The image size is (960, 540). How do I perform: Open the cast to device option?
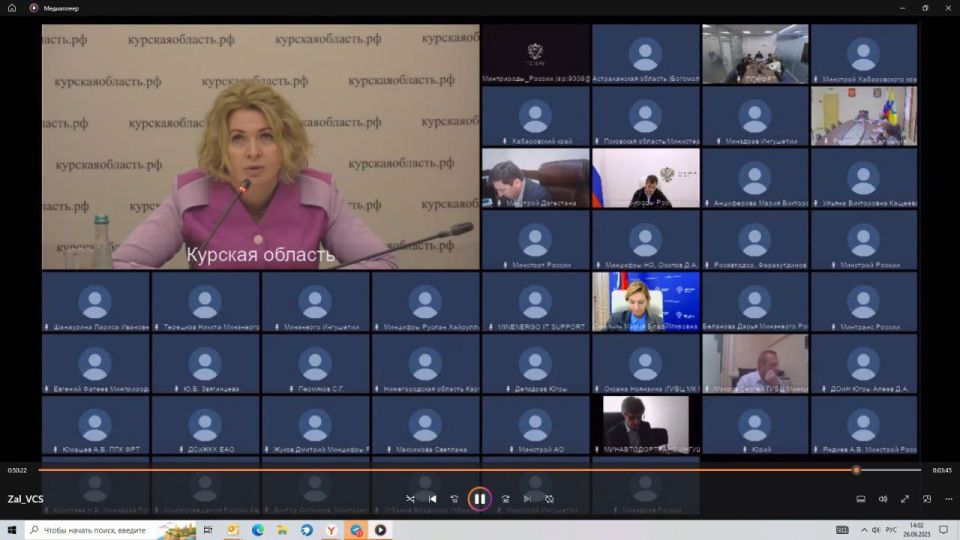tap(860, 499)
